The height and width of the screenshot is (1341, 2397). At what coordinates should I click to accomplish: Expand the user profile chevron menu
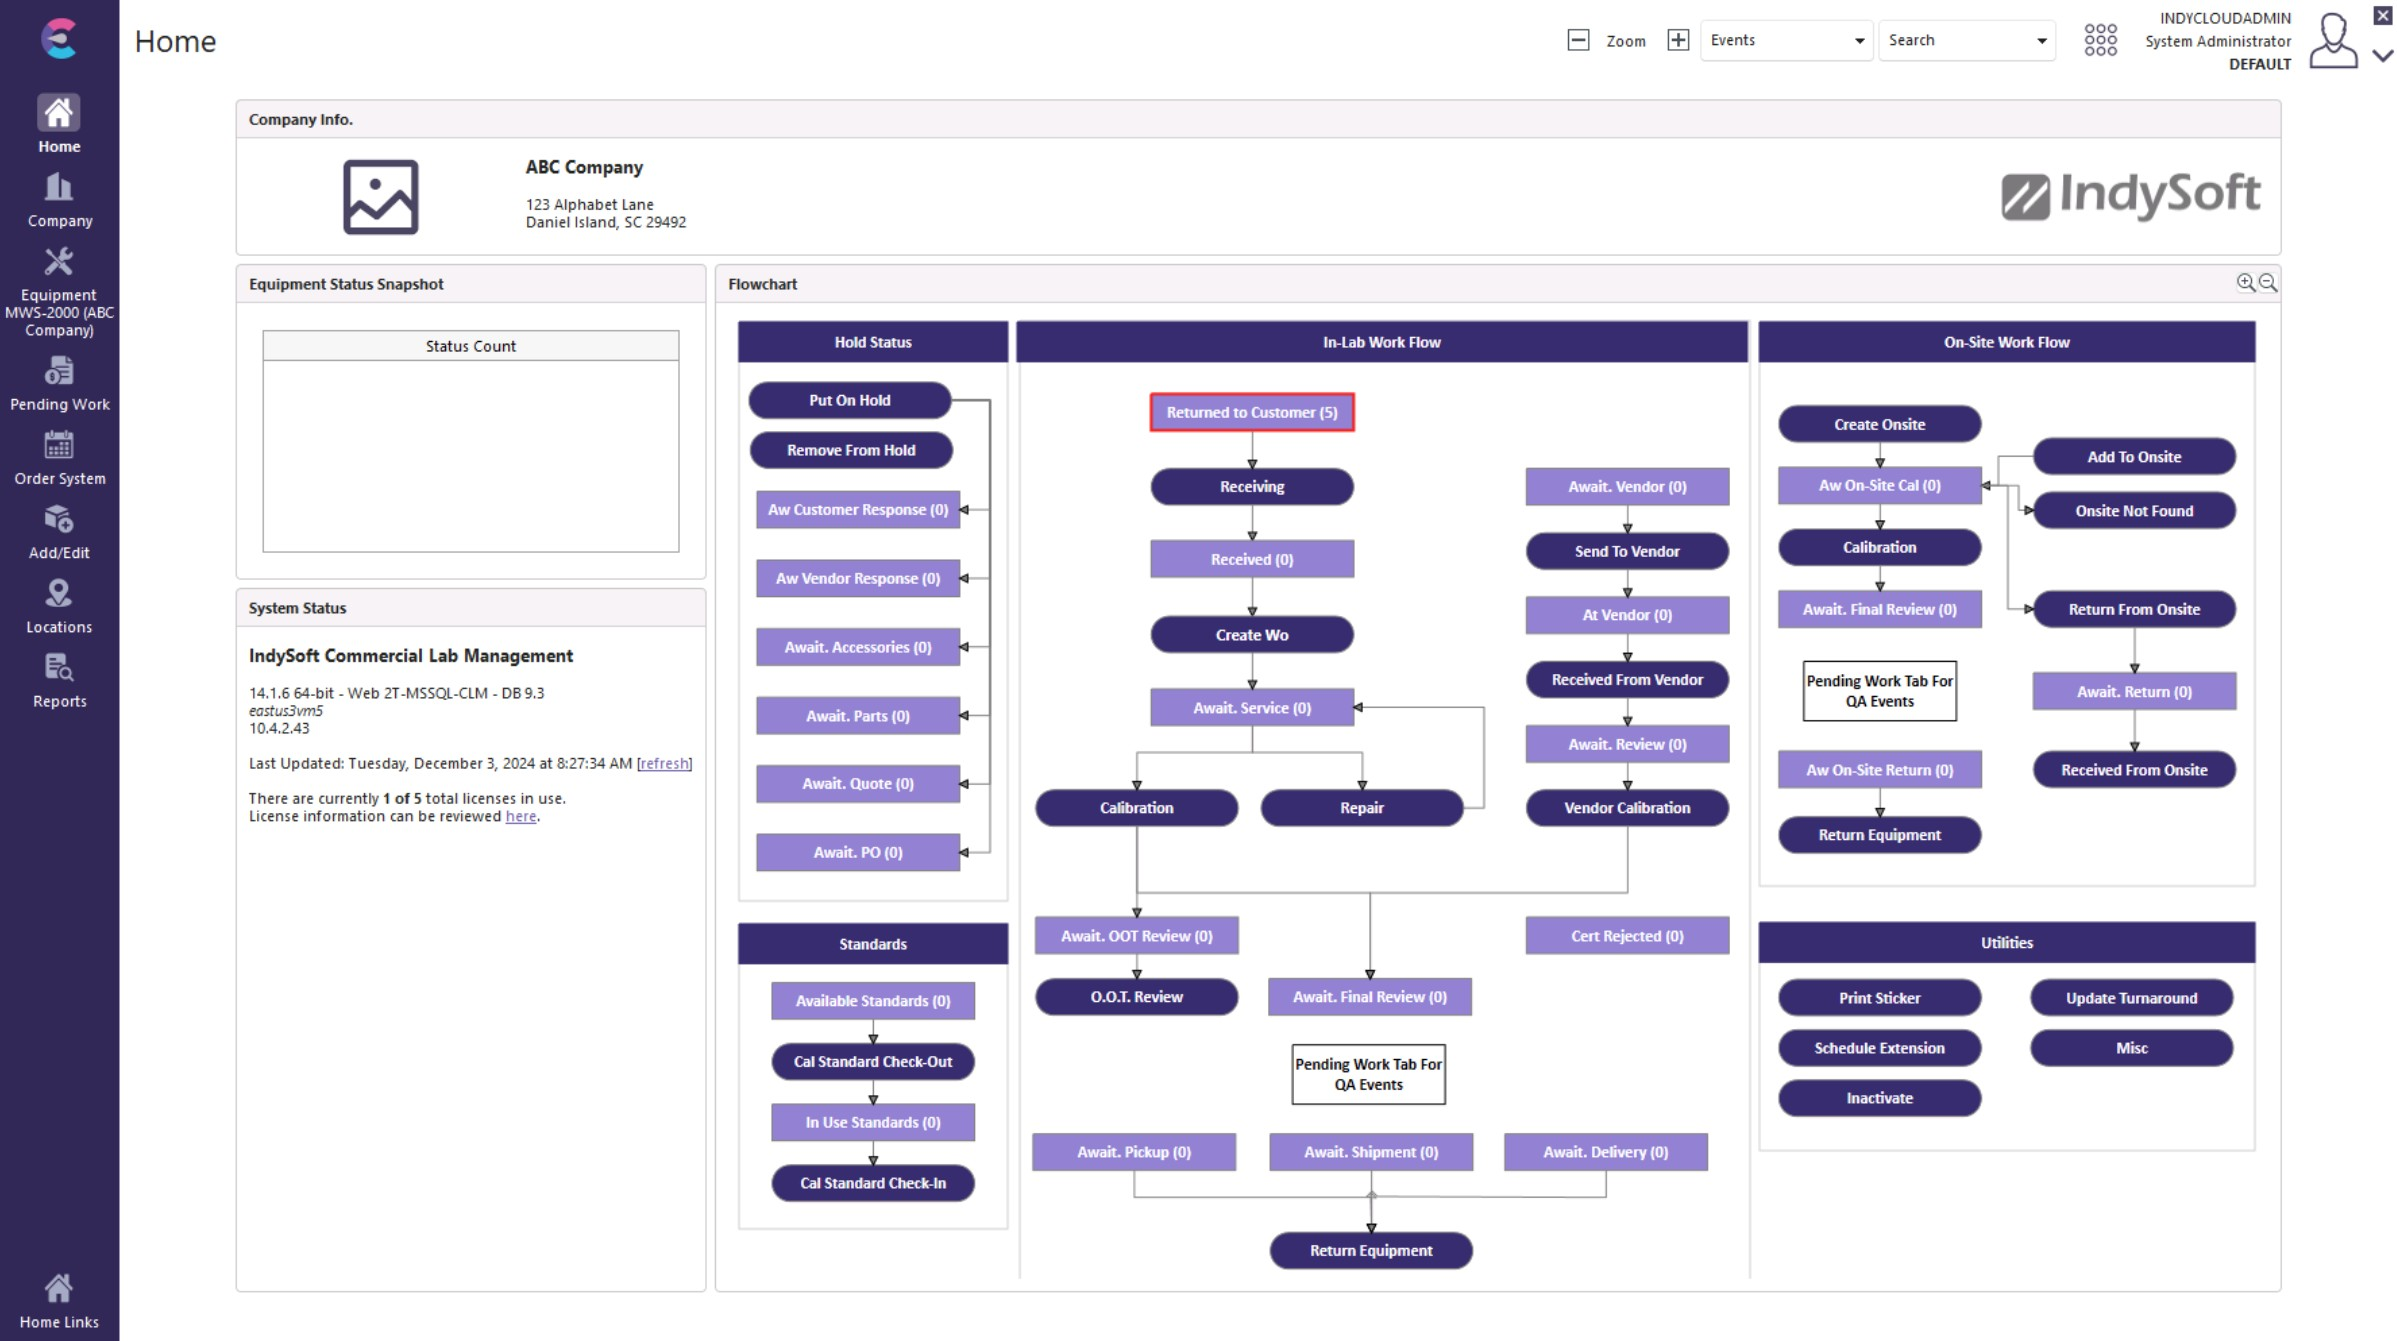point(2383,56)
